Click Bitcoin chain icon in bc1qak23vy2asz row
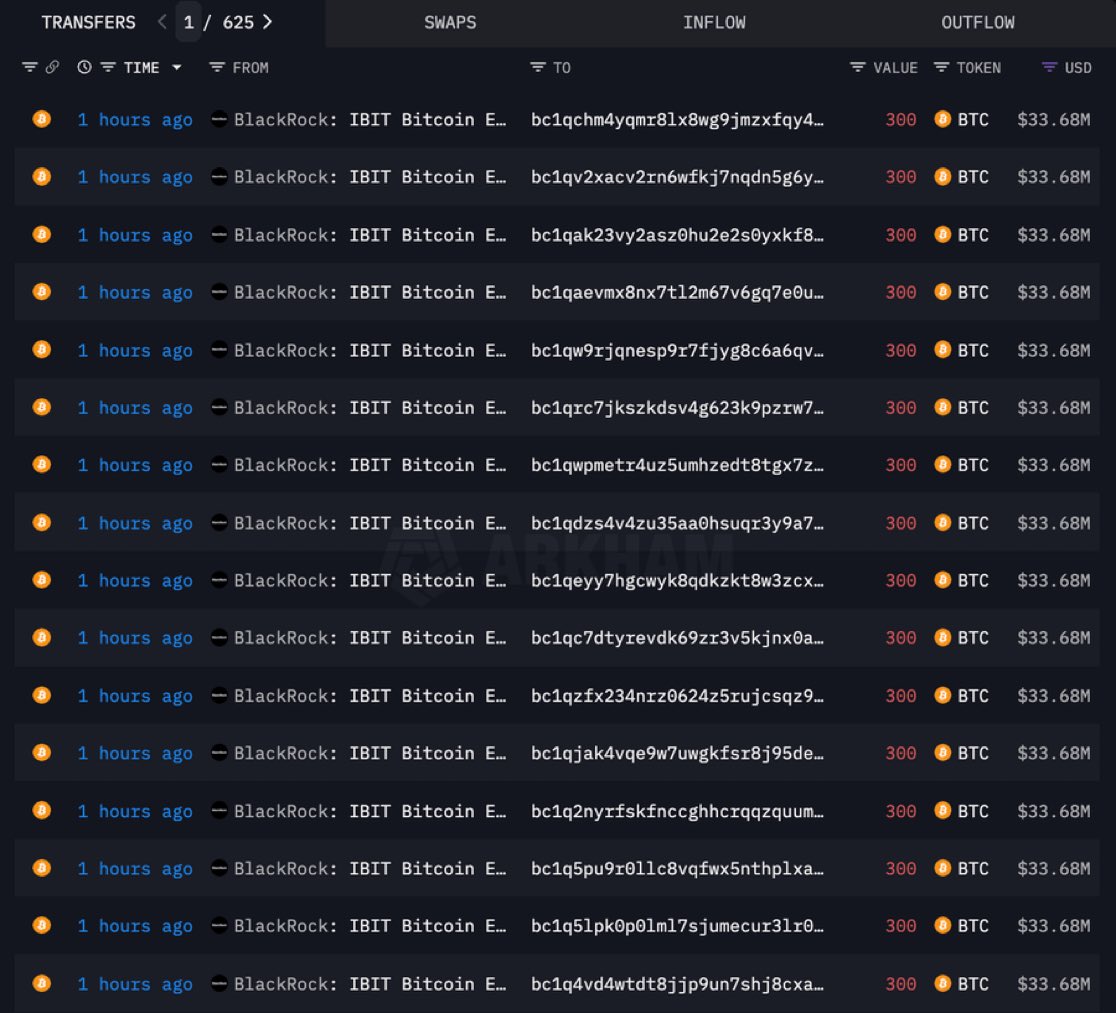 click(x=42, y=233)
